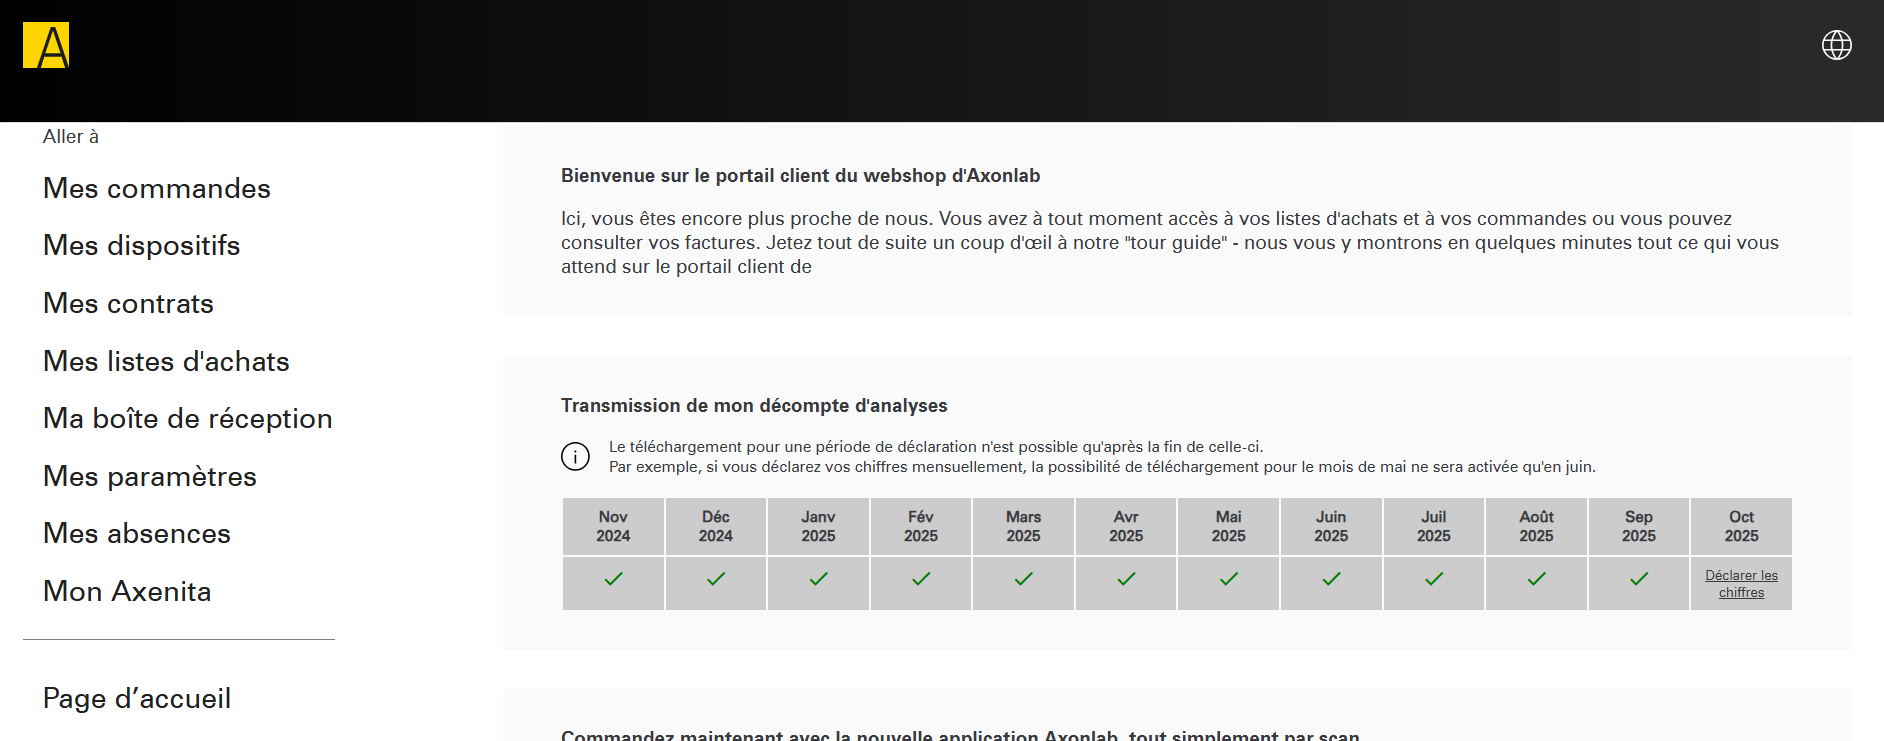The height and width of the screenshot is (741, 1884).
Task: Open Ma boîte de réception
Action: tap(188, 418)
